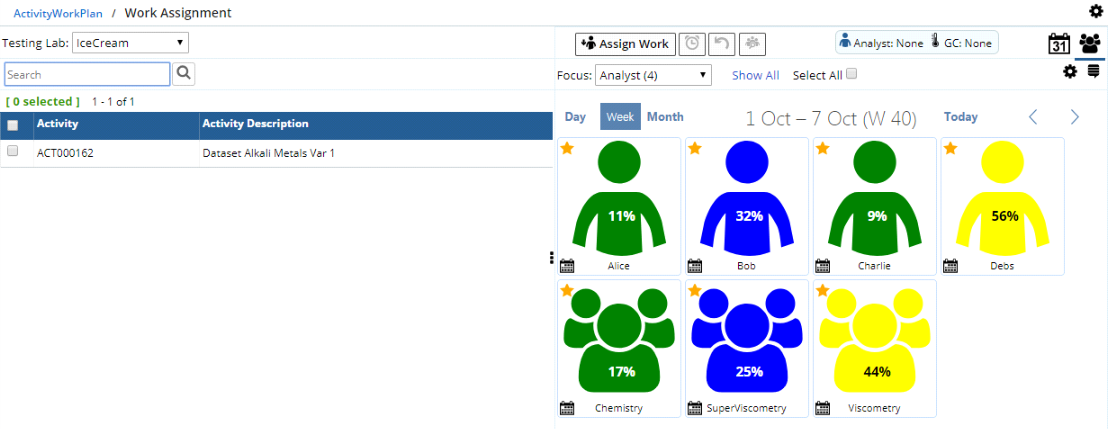Viewport: 1108px width, 429px height.
Task: Toggle the Select All checkbox
Action: pyautogui.click(x=852, y=75)
